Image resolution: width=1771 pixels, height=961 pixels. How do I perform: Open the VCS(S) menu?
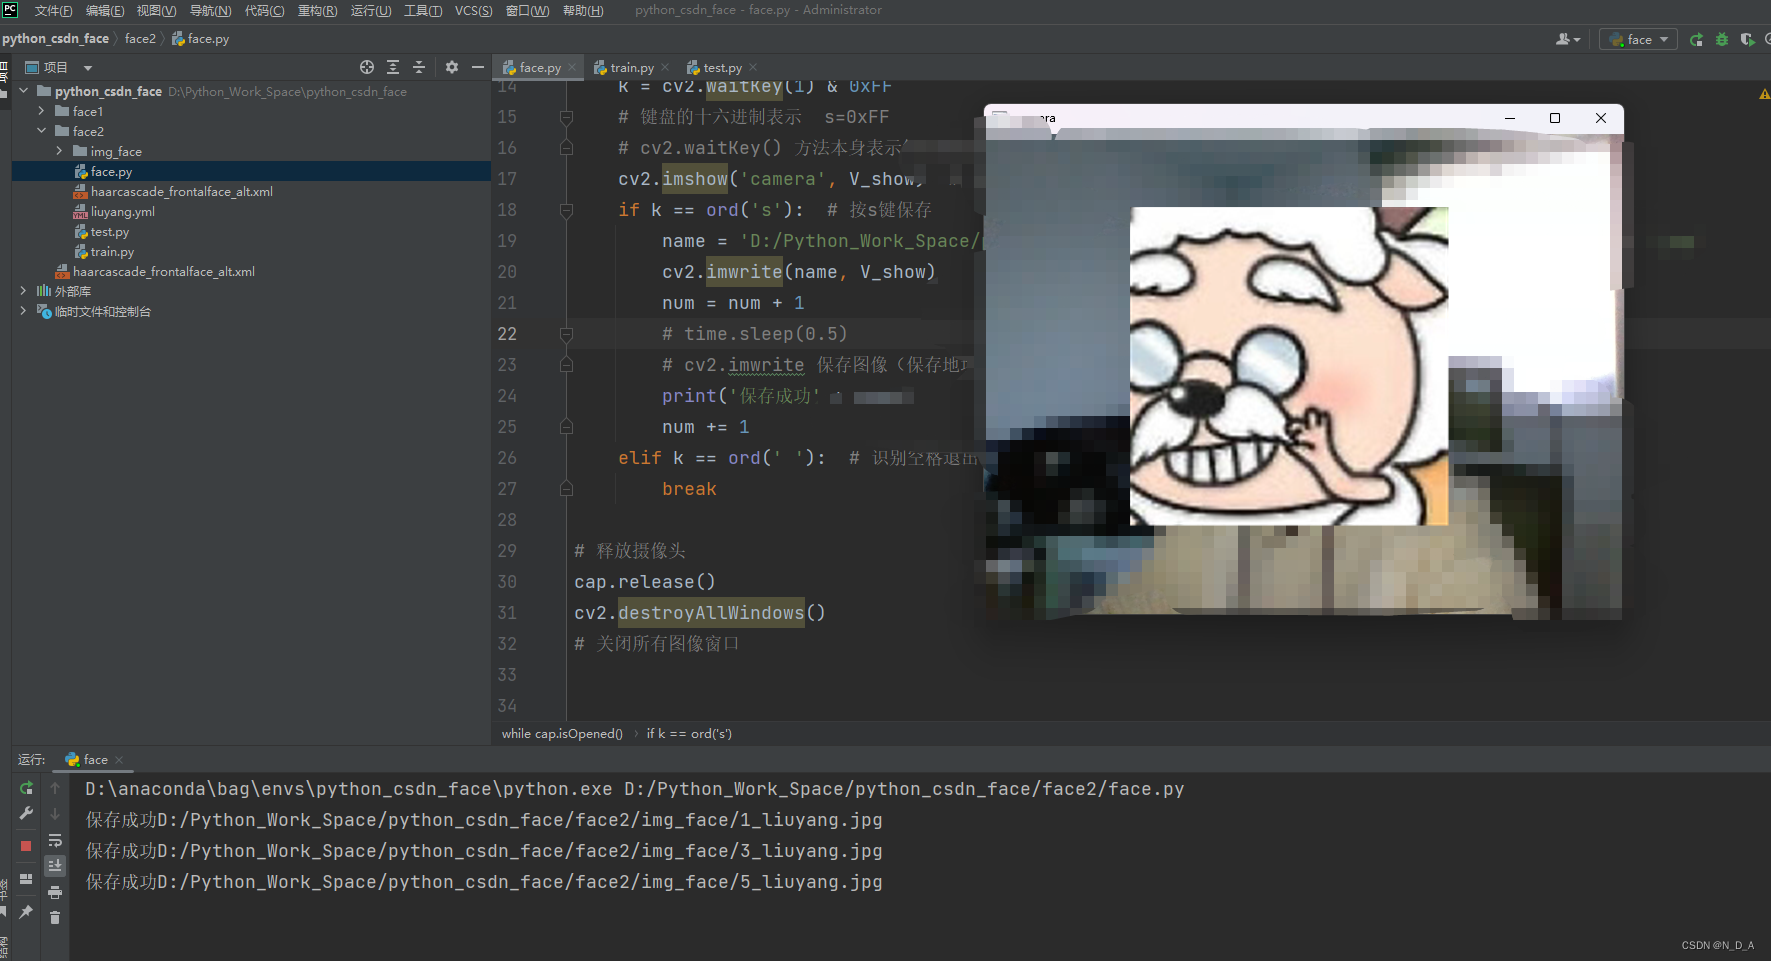[x=473, y=11]
